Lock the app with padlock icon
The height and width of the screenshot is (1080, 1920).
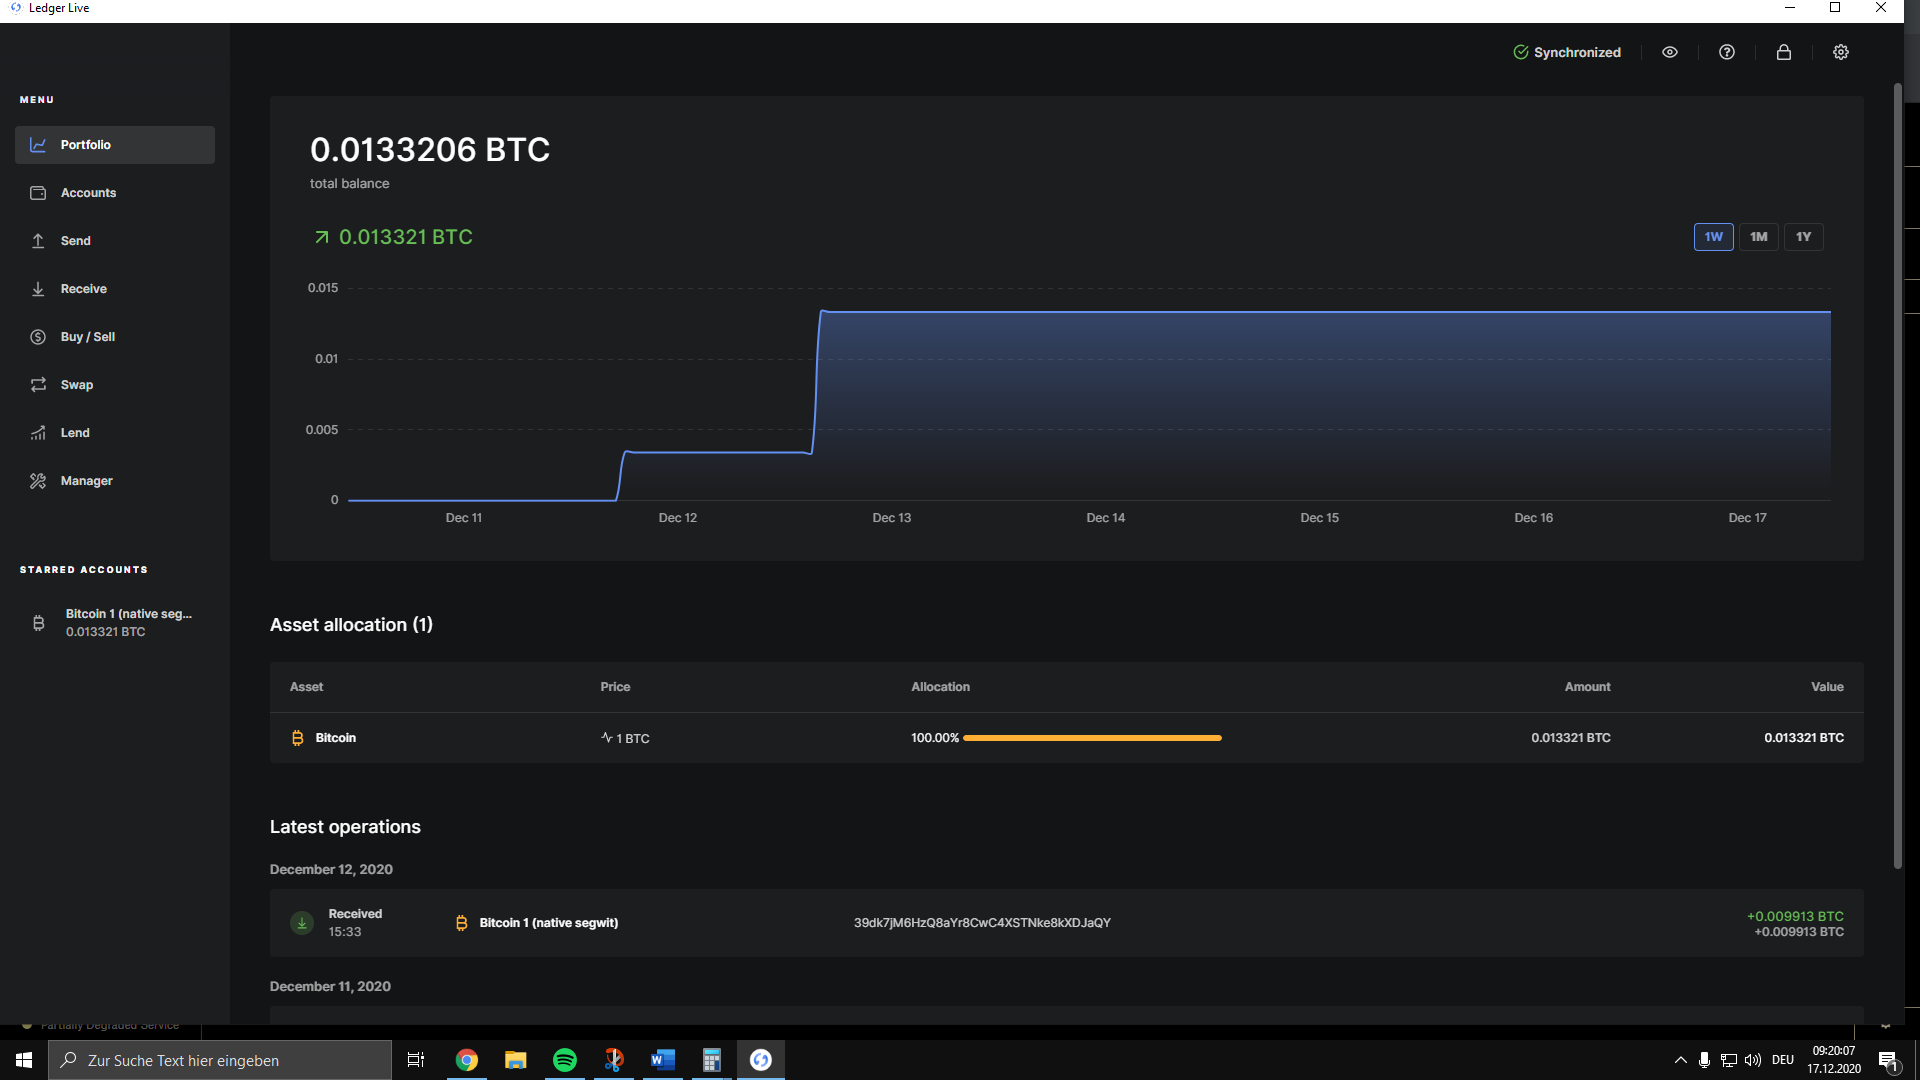[1784, 52]
